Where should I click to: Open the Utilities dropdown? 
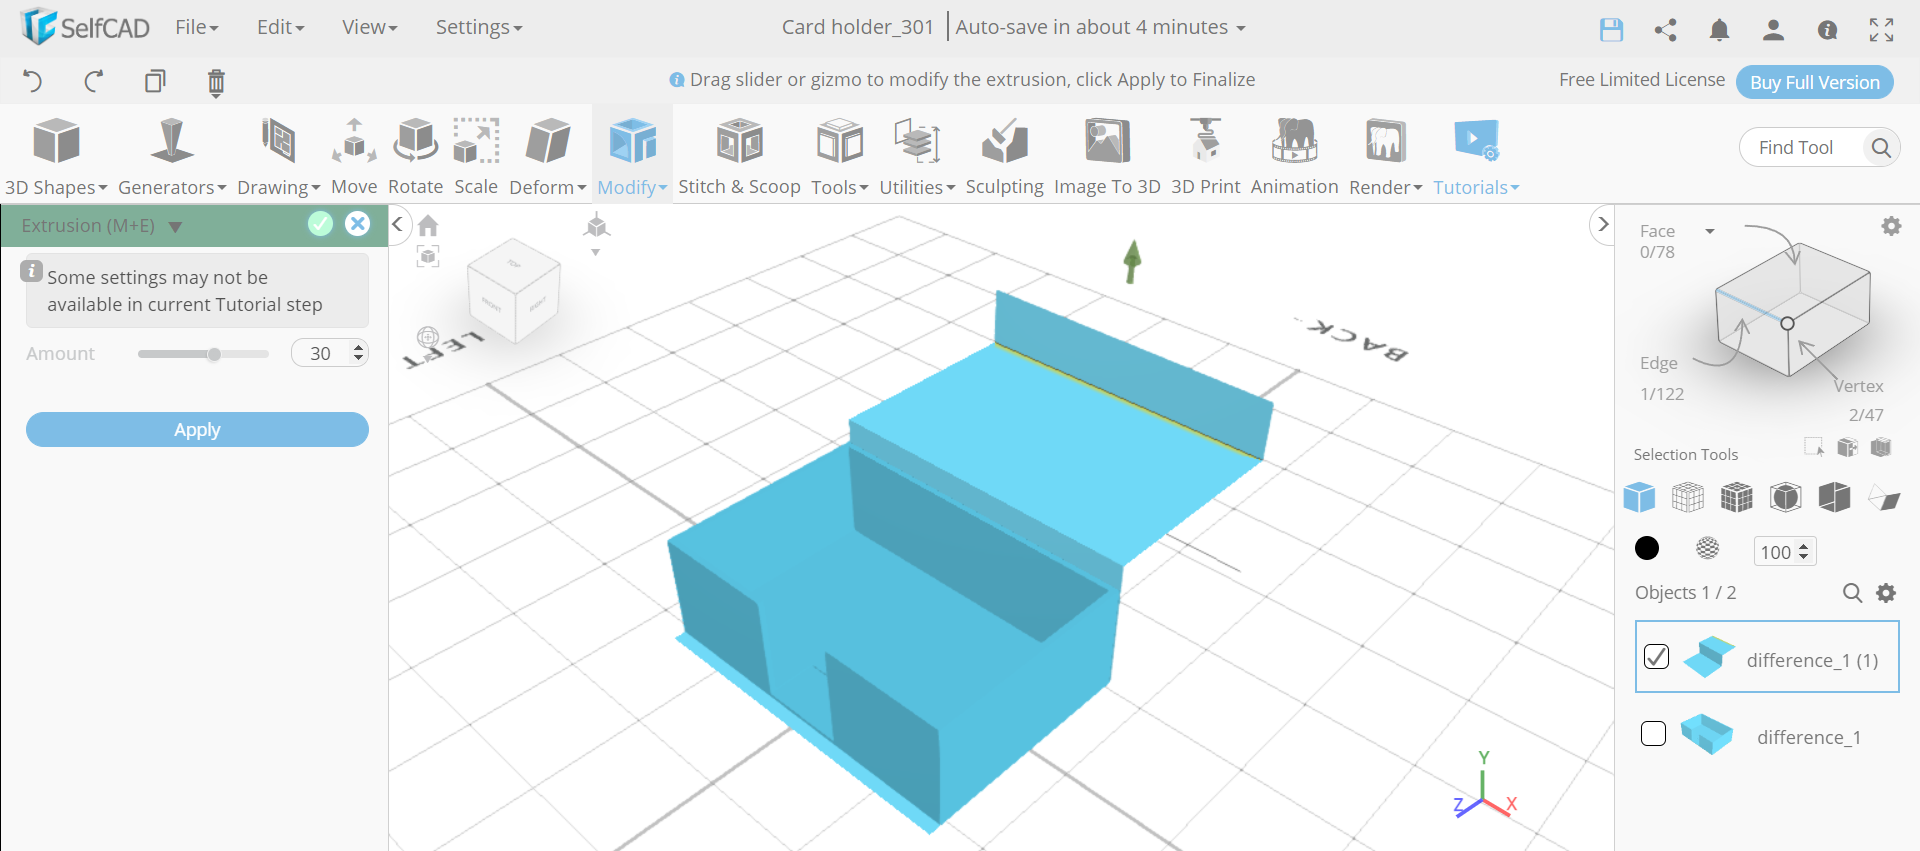tap(917, 157)
